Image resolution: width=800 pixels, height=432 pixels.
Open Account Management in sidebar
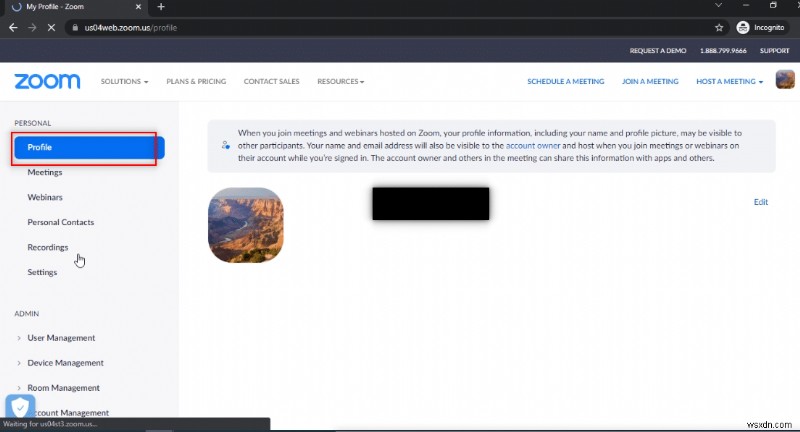[x=71, y=413]
